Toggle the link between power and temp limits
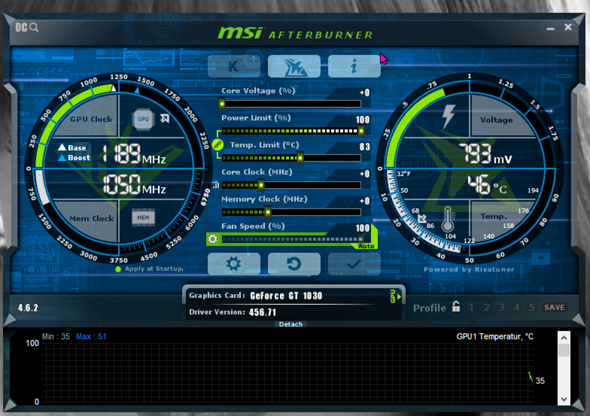Viewport: 590px width, 416px height. (x=218, y=144)
